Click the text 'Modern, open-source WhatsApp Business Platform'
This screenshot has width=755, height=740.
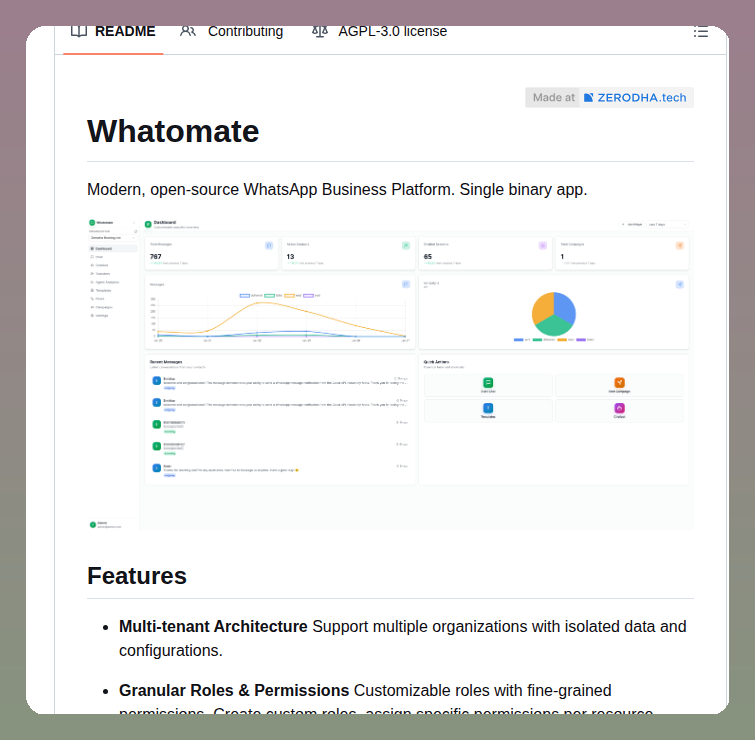coord(271,190)
